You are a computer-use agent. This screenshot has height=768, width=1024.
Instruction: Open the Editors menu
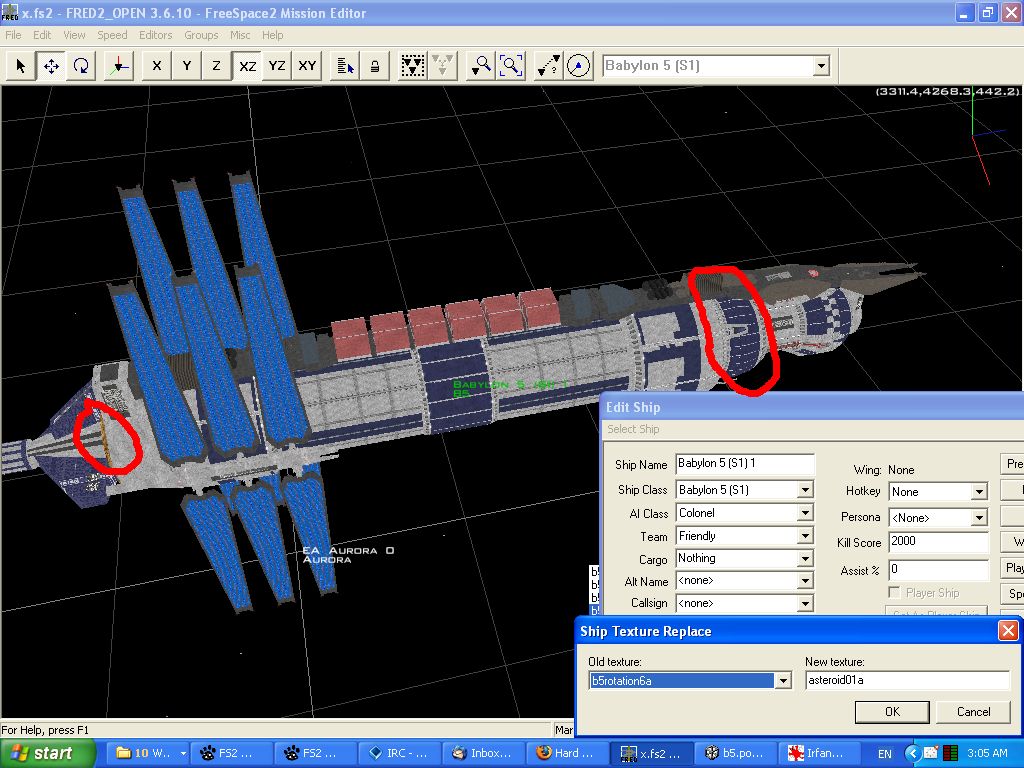click(155, 35)
